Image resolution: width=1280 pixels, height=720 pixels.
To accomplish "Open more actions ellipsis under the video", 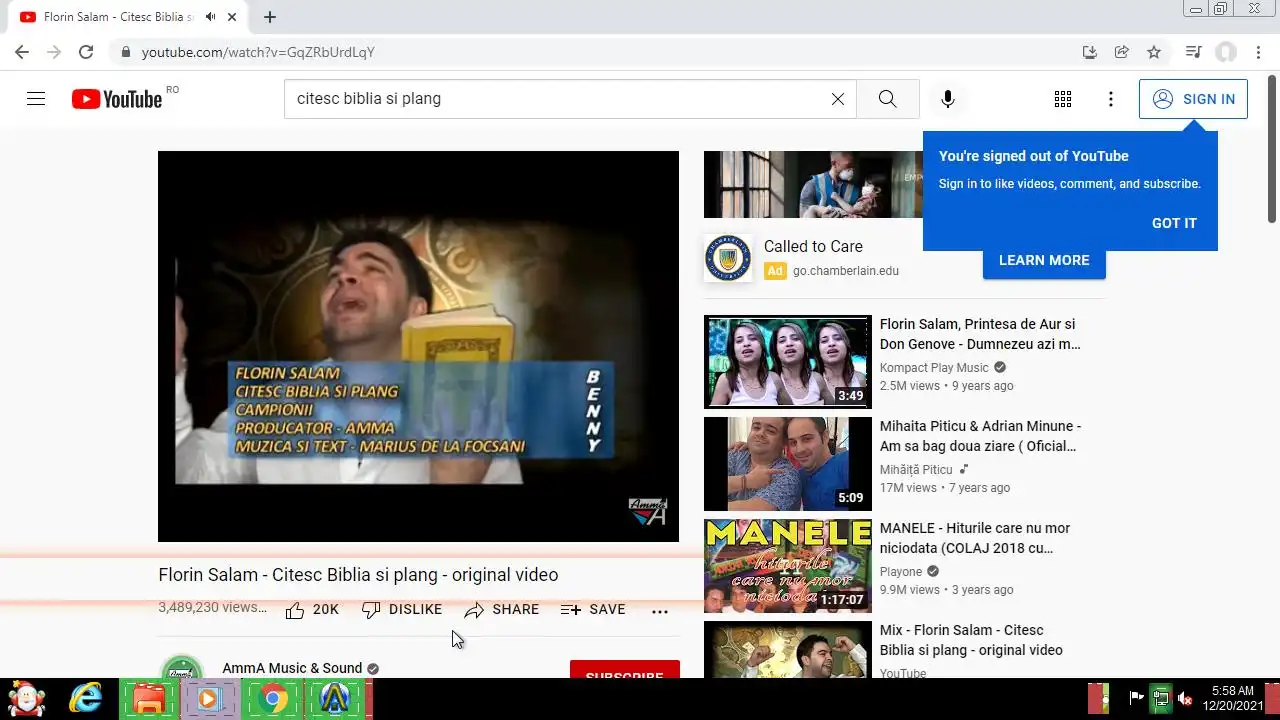I will point(660,611).
